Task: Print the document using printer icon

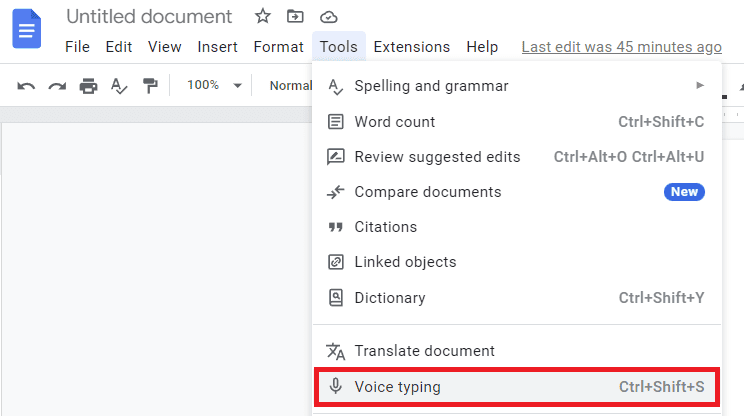Action: [x=88, y=86]
